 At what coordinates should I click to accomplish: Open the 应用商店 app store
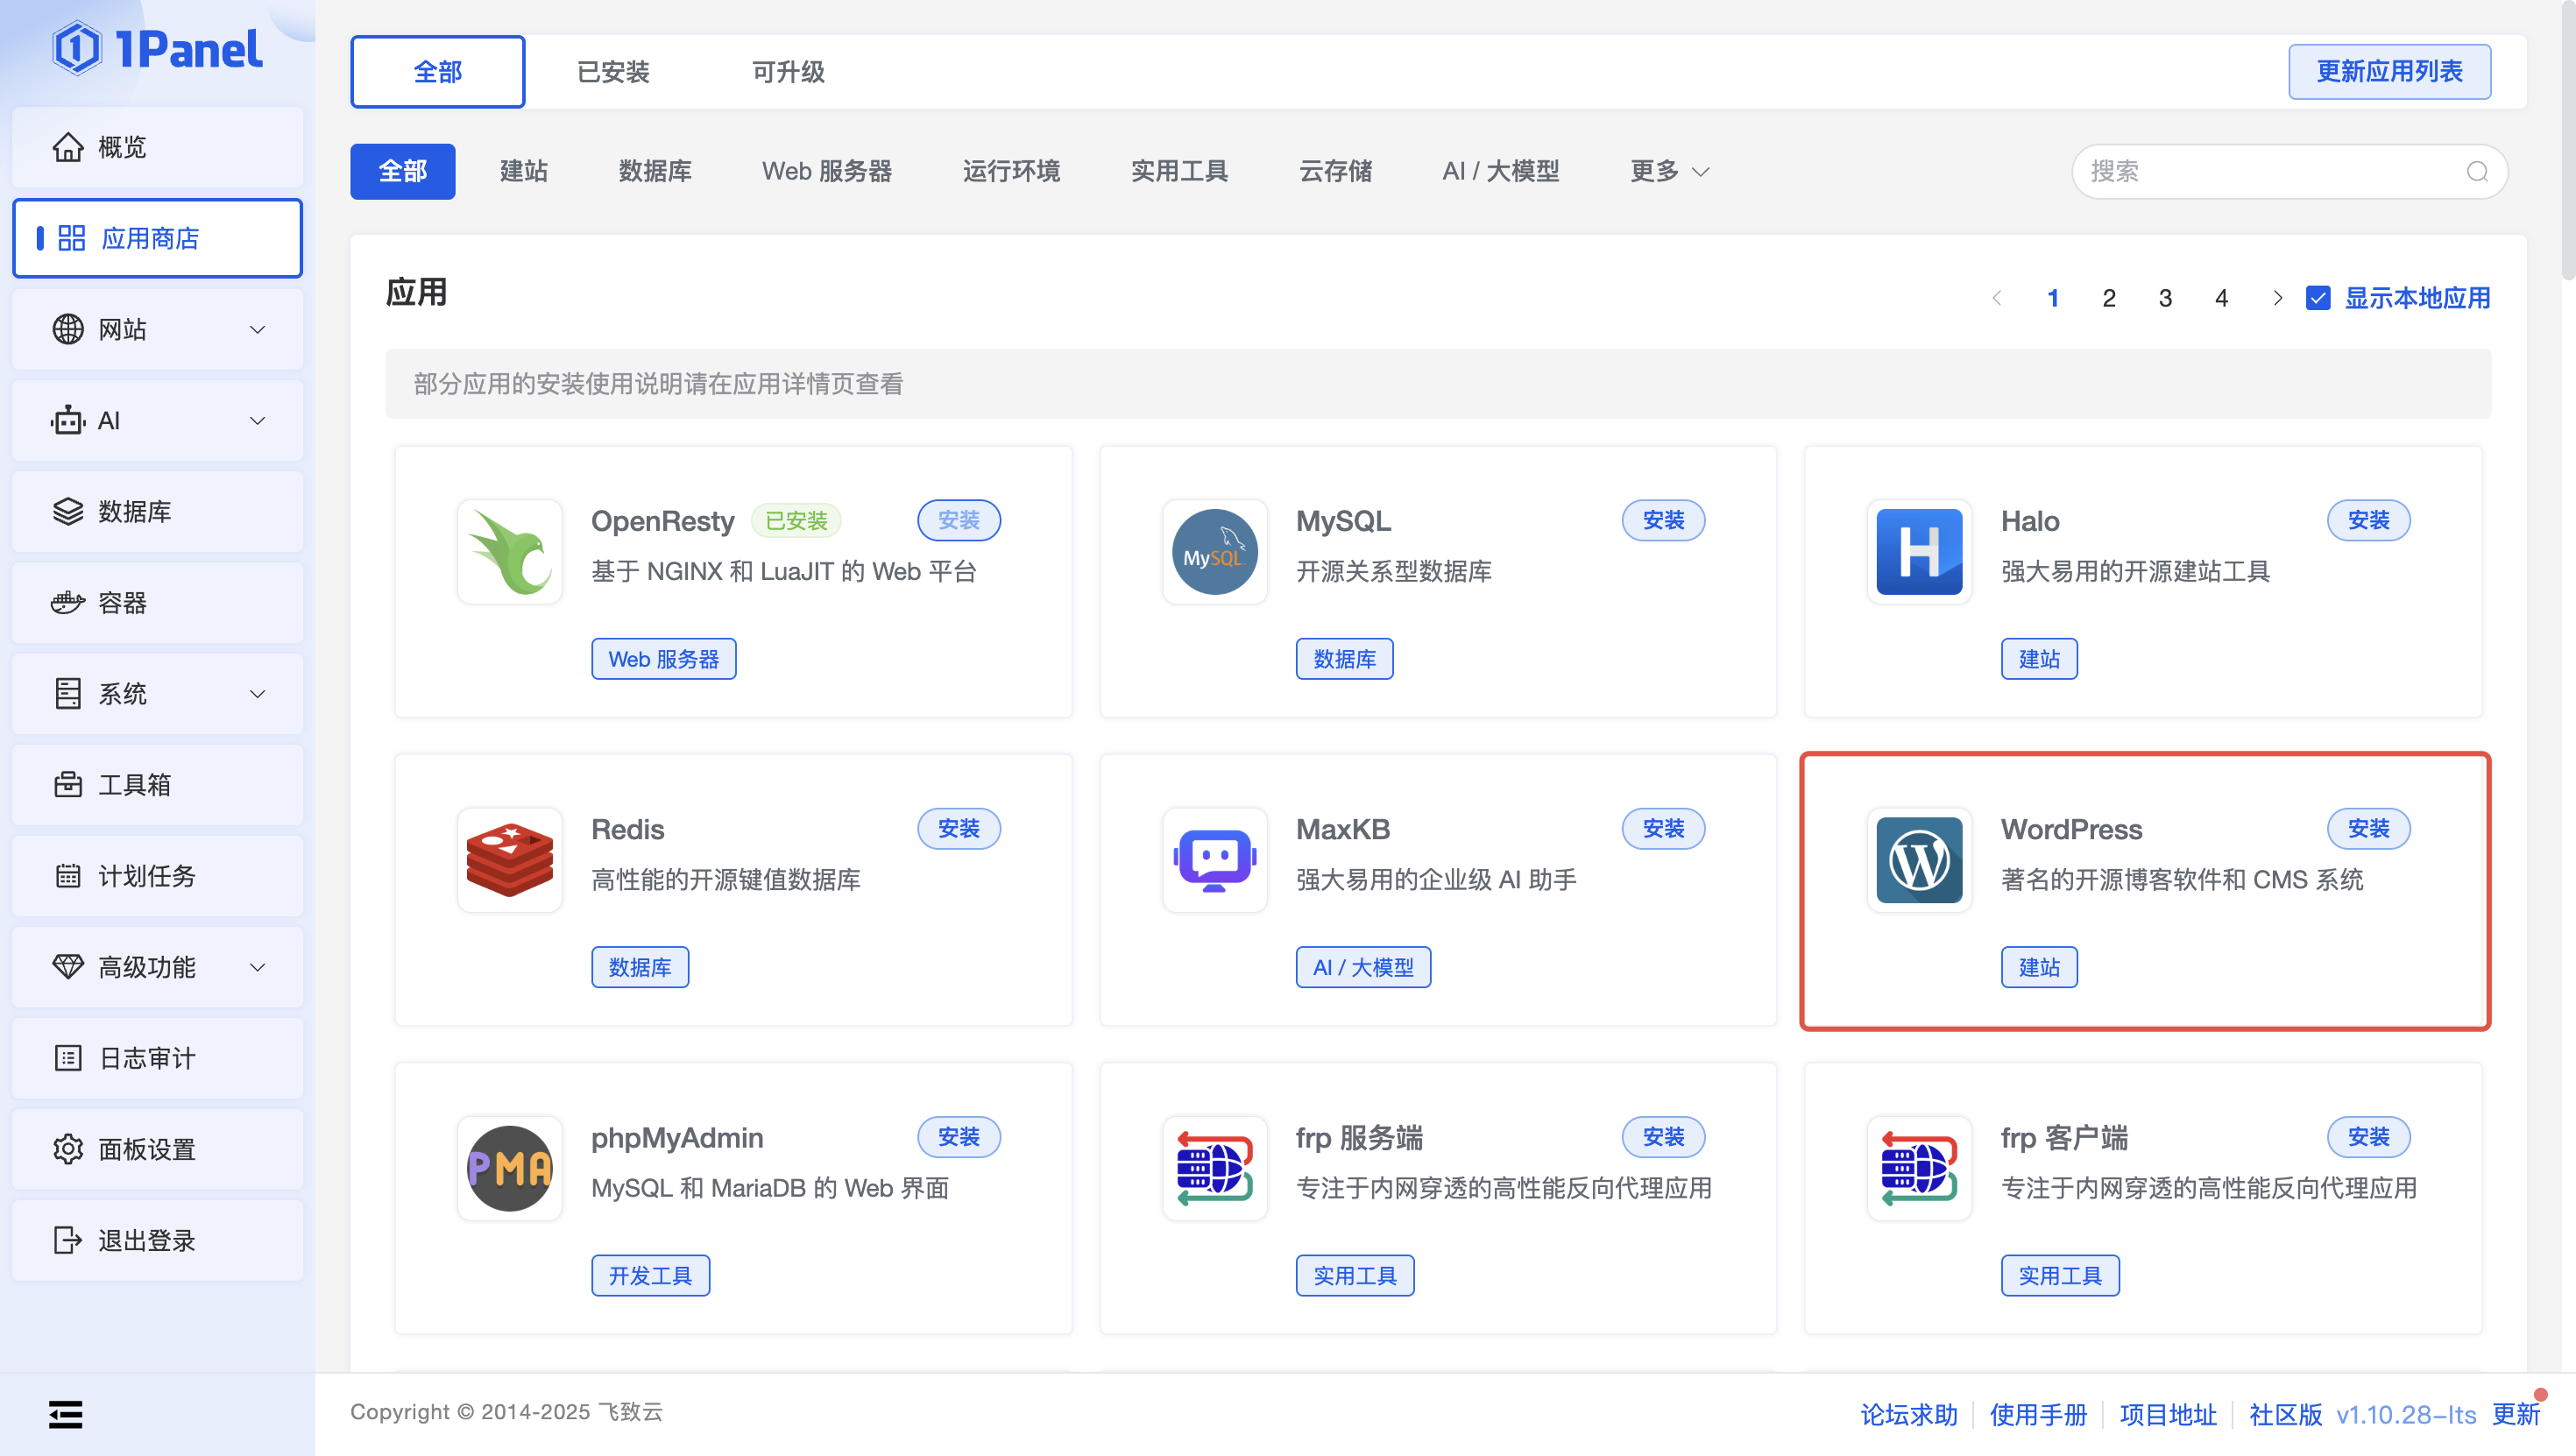pos(157,238)
